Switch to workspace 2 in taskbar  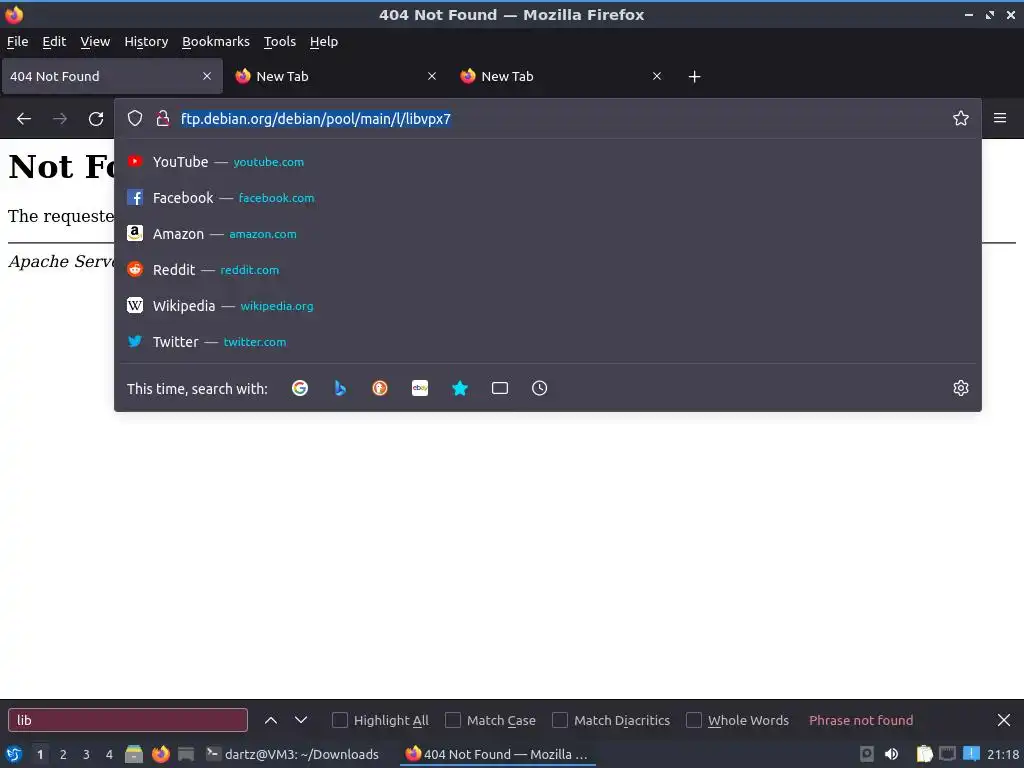pos(63,754)
